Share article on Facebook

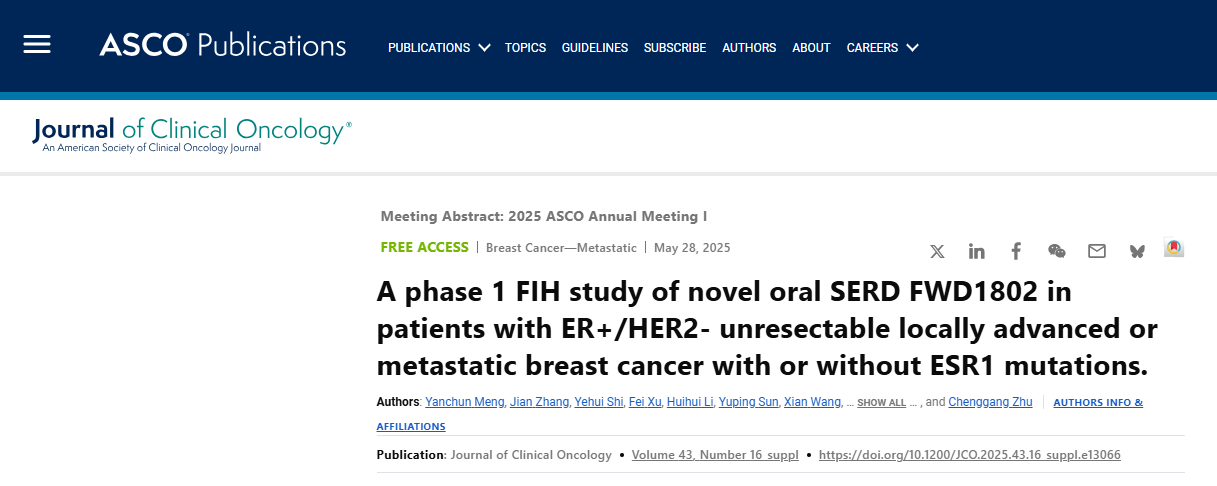click(1016, 251)
